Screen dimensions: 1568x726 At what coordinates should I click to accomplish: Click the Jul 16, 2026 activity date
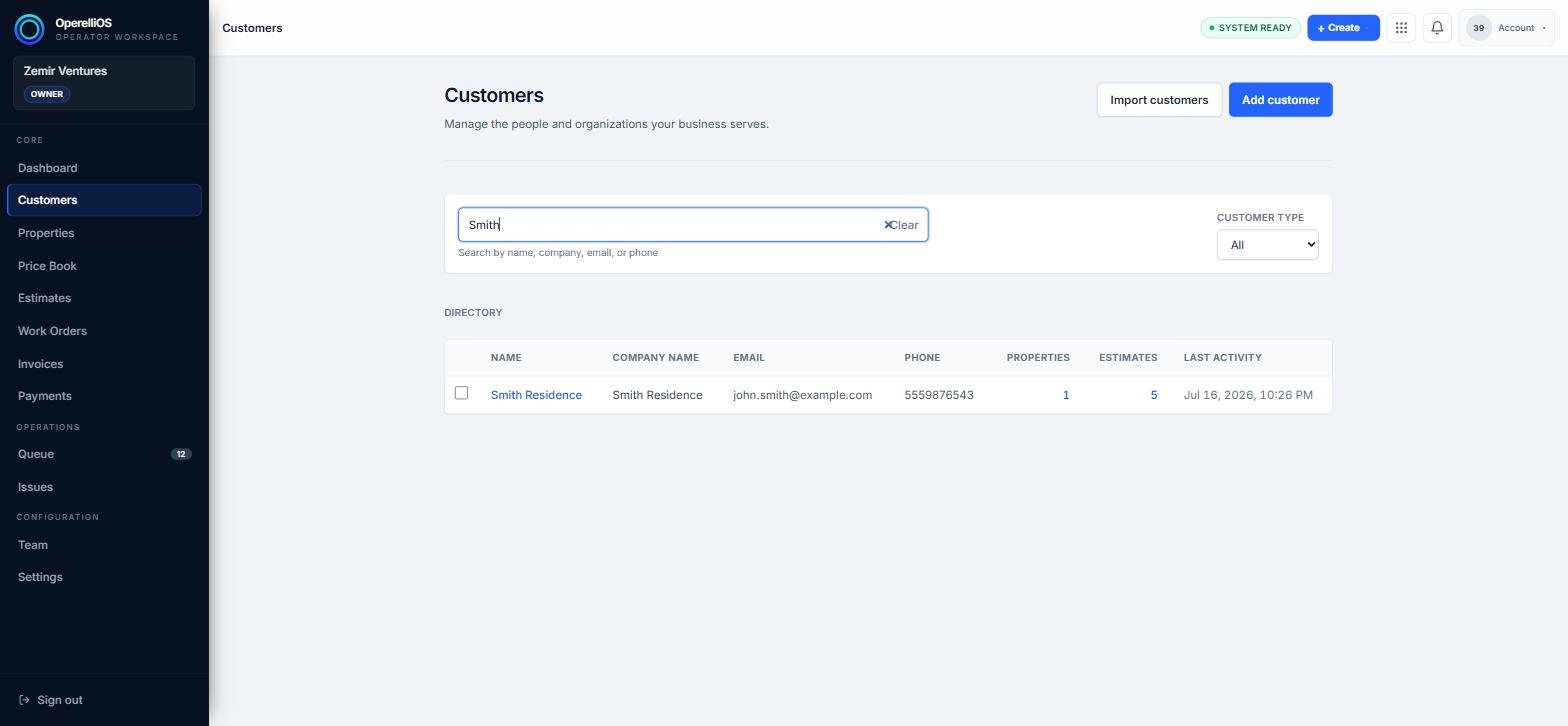tap(1248, 395)
